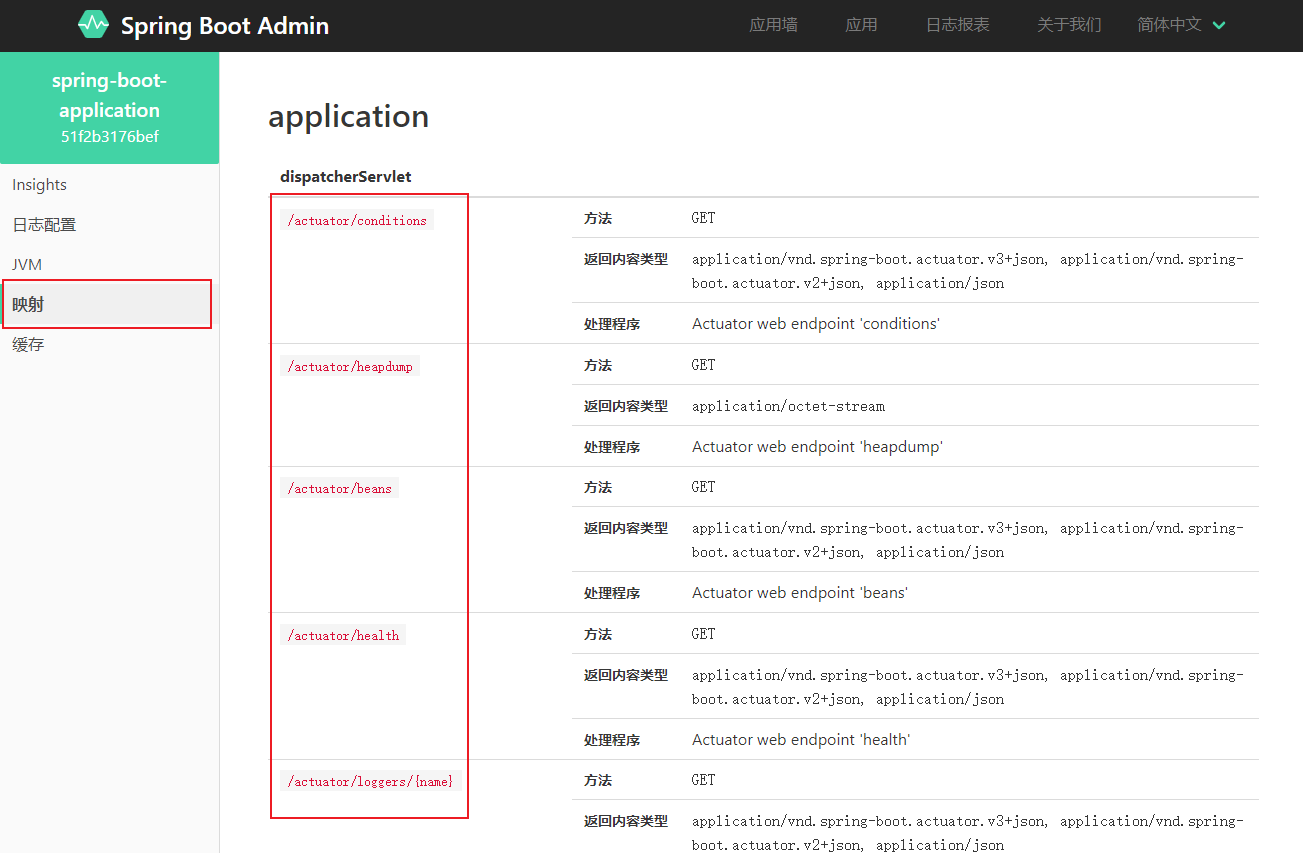Viewport: 1303px width, 853px height.
Task: Click the Spring Boot Admin logo icon
Action: click(93, 25)
